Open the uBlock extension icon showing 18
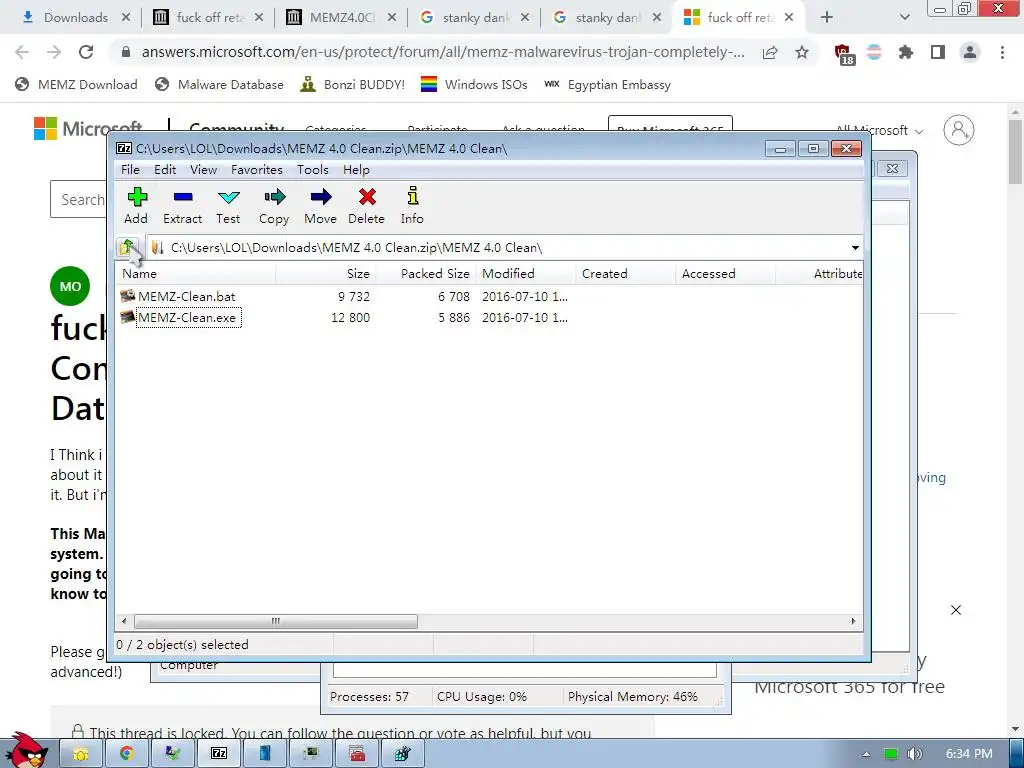 click(x=843, y=54)
